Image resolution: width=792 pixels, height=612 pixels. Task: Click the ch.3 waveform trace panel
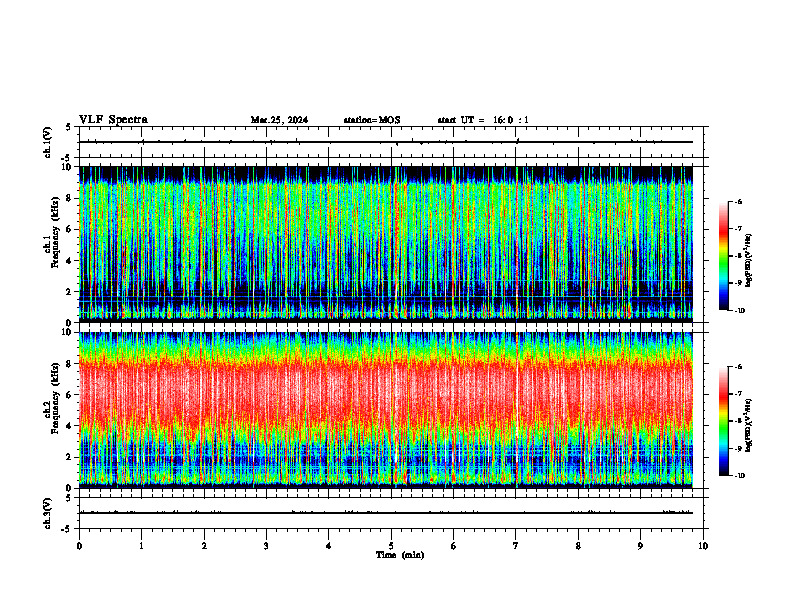(393, 513)
